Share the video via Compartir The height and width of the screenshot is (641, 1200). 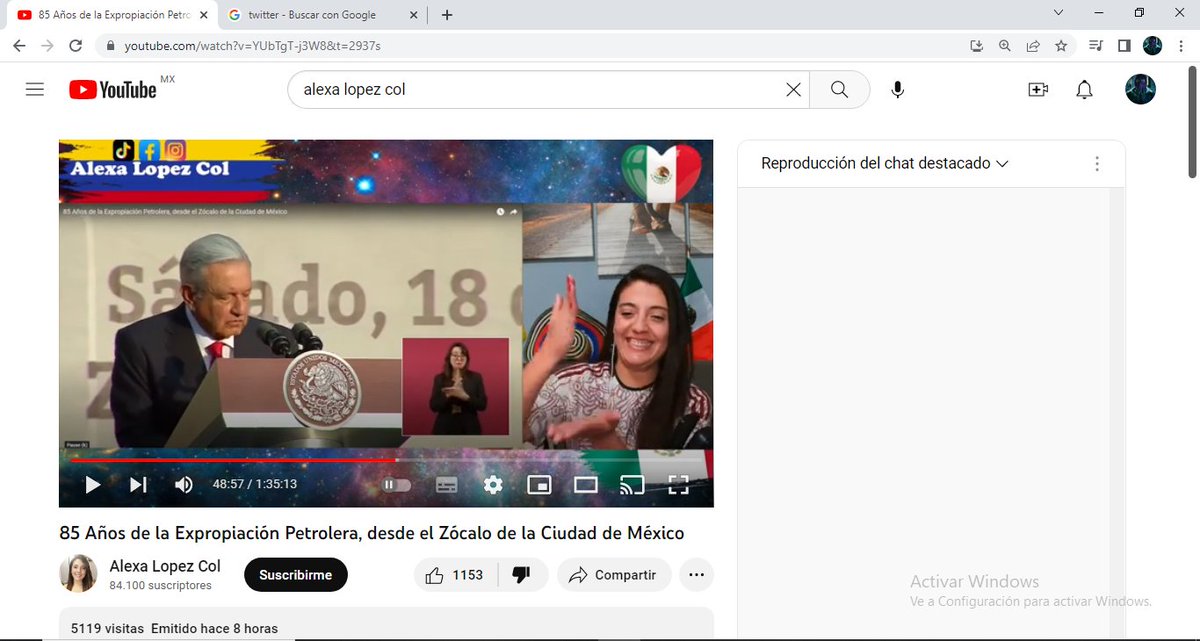[x=614, y=575]
